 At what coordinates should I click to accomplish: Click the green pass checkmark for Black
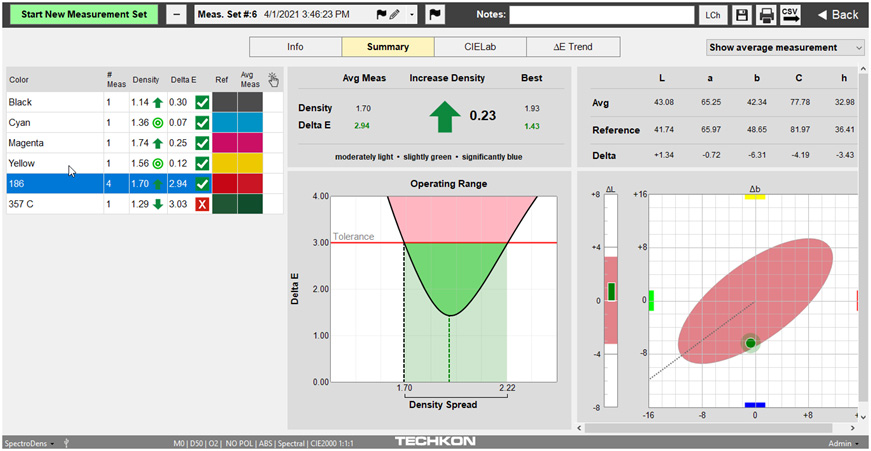click(202, 102)
